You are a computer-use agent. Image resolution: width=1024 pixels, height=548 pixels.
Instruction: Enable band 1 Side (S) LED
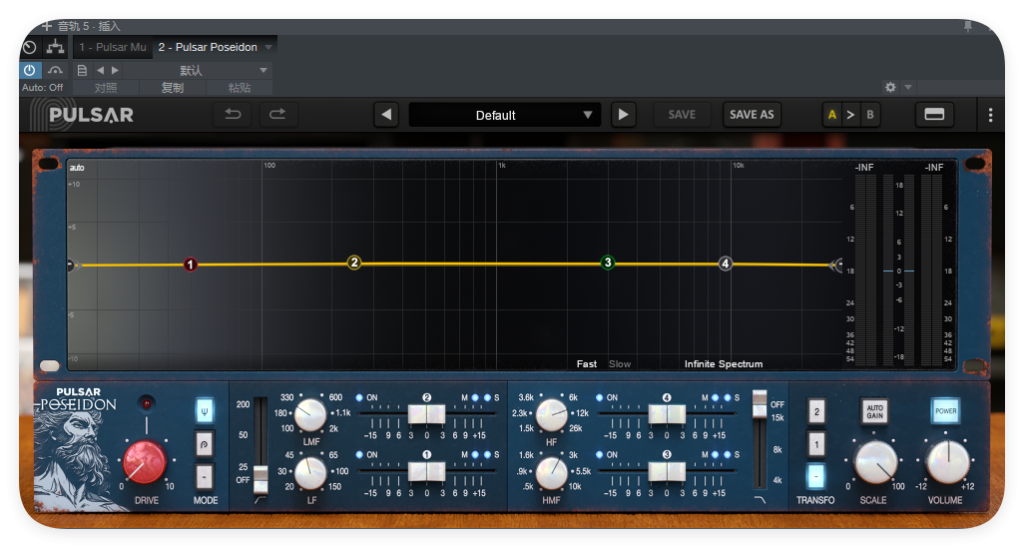click(x=487, y=455)
